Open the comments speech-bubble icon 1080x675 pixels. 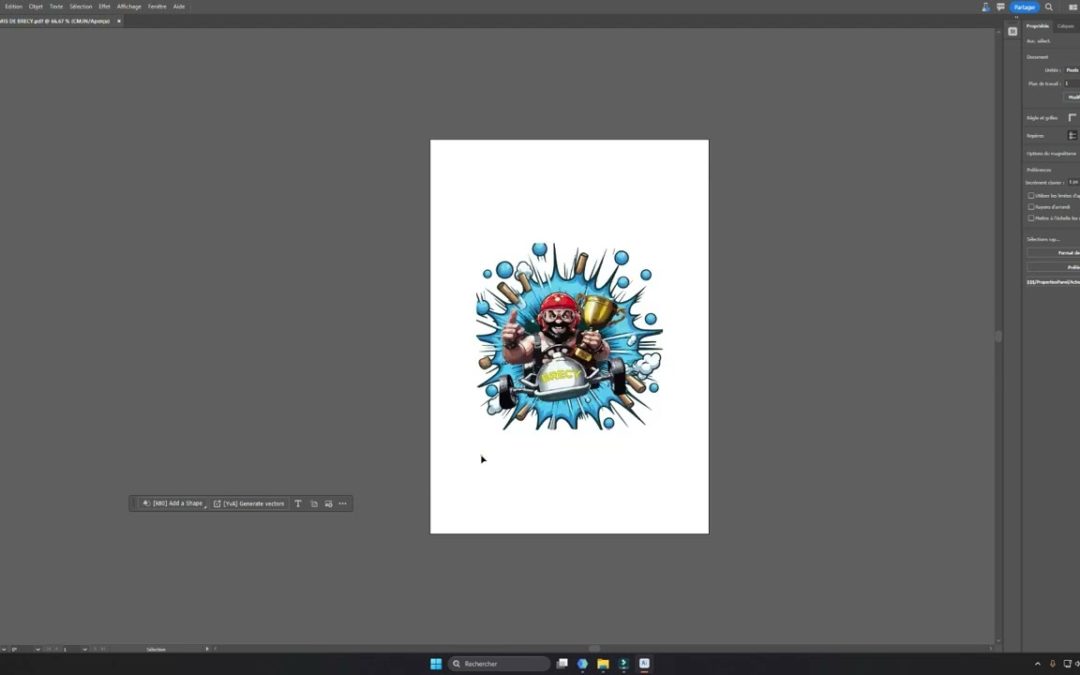click(1001, 7)
